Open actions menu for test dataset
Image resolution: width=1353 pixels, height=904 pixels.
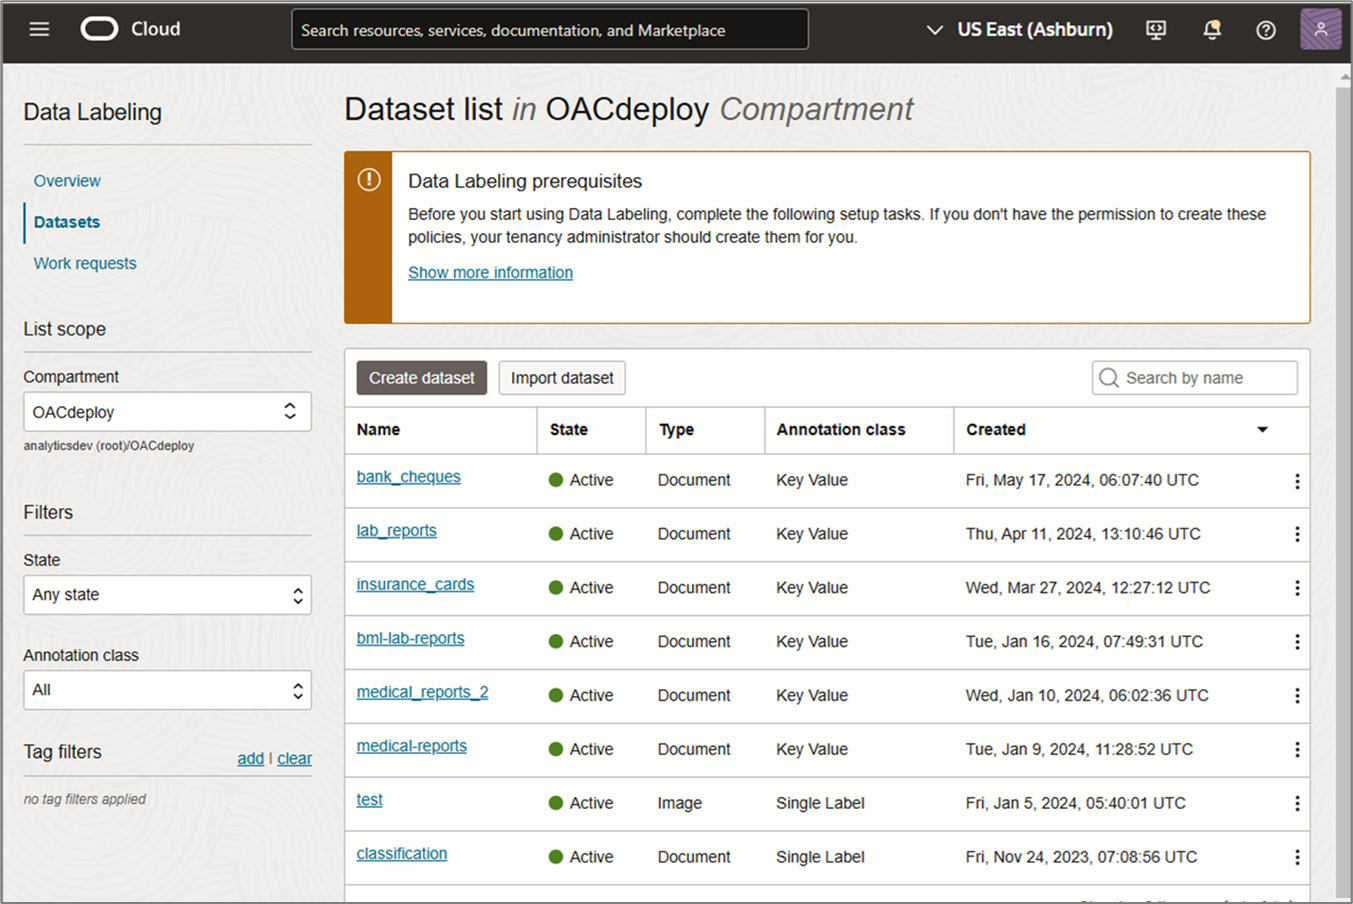click(x=1297, y=803)
